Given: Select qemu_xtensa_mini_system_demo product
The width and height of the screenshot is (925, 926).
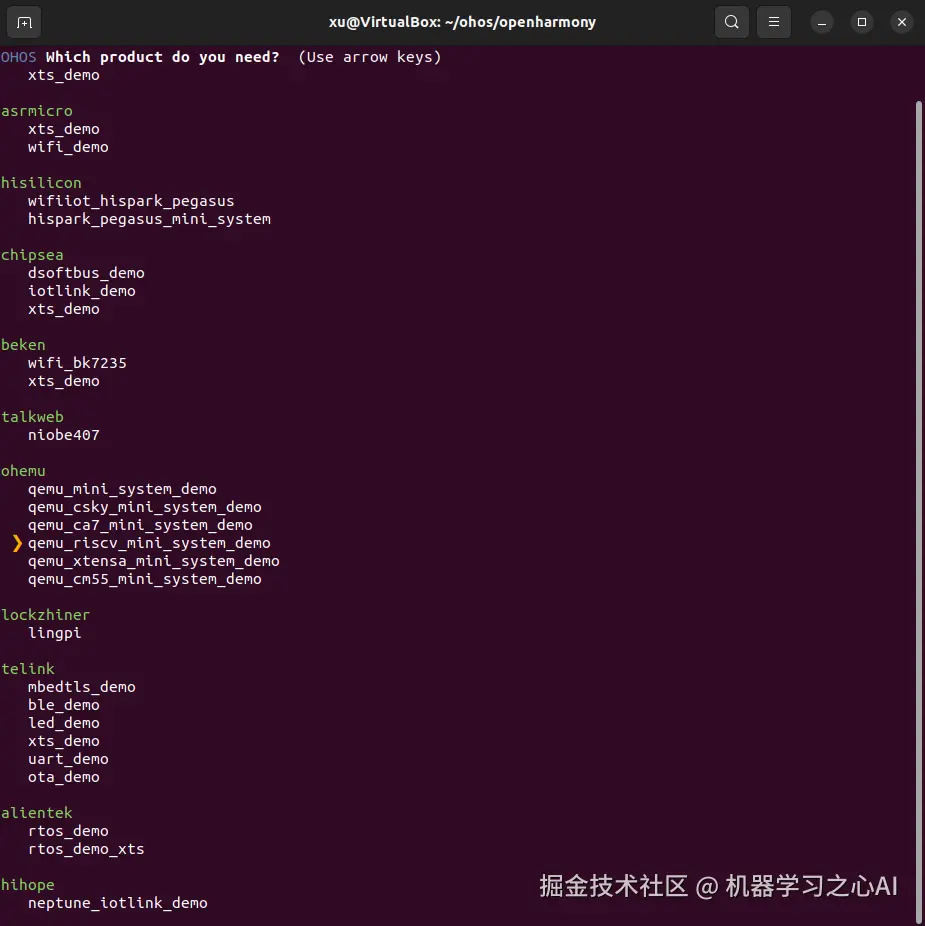Looking at the screenshot, I should click(154, 561).
